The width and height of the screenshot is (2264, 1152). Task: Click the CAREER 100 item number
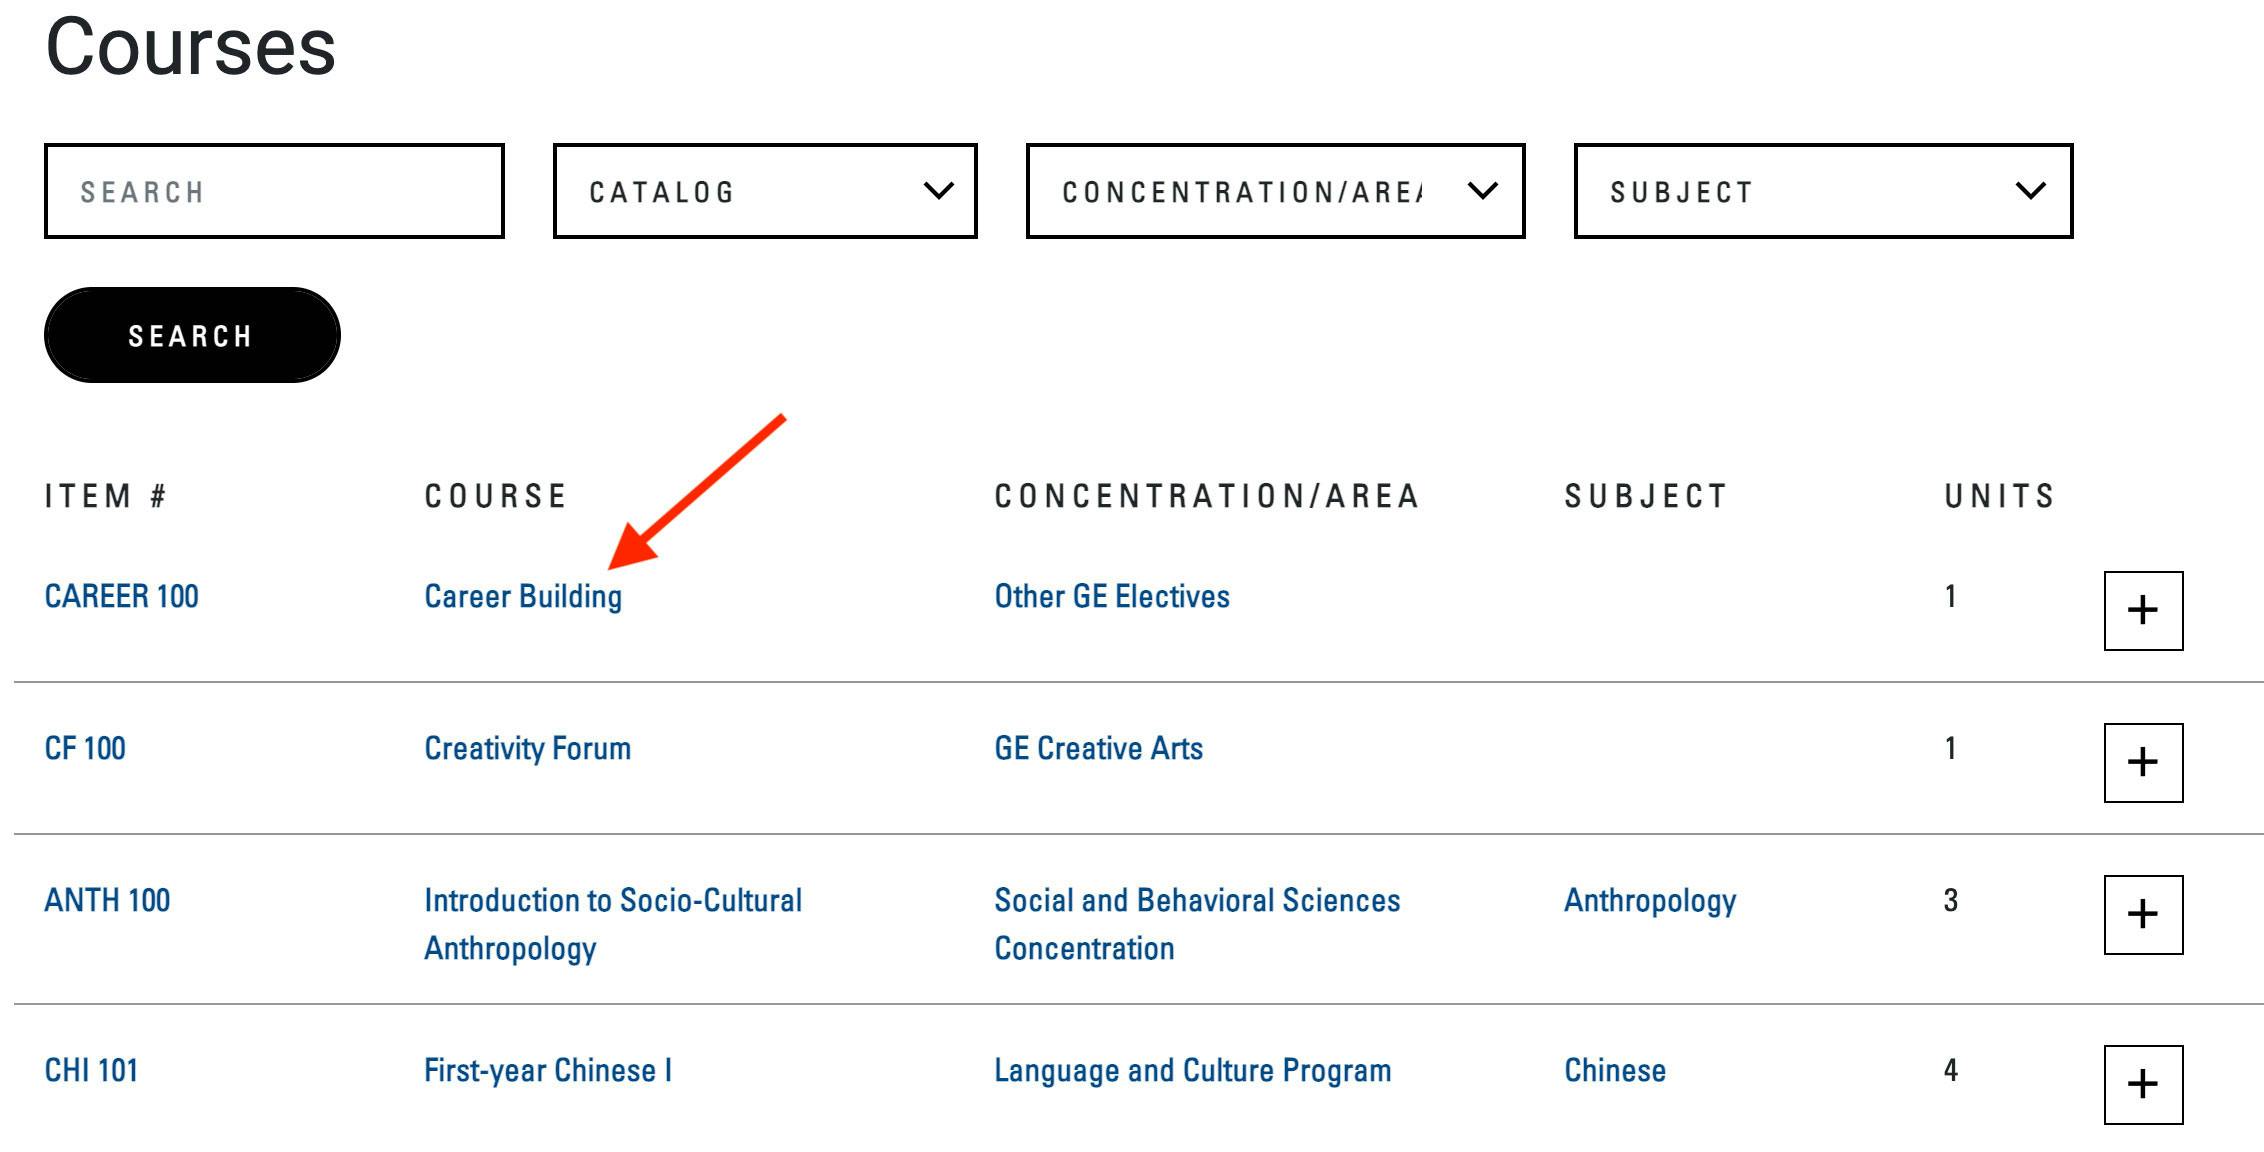pos(121,597)
